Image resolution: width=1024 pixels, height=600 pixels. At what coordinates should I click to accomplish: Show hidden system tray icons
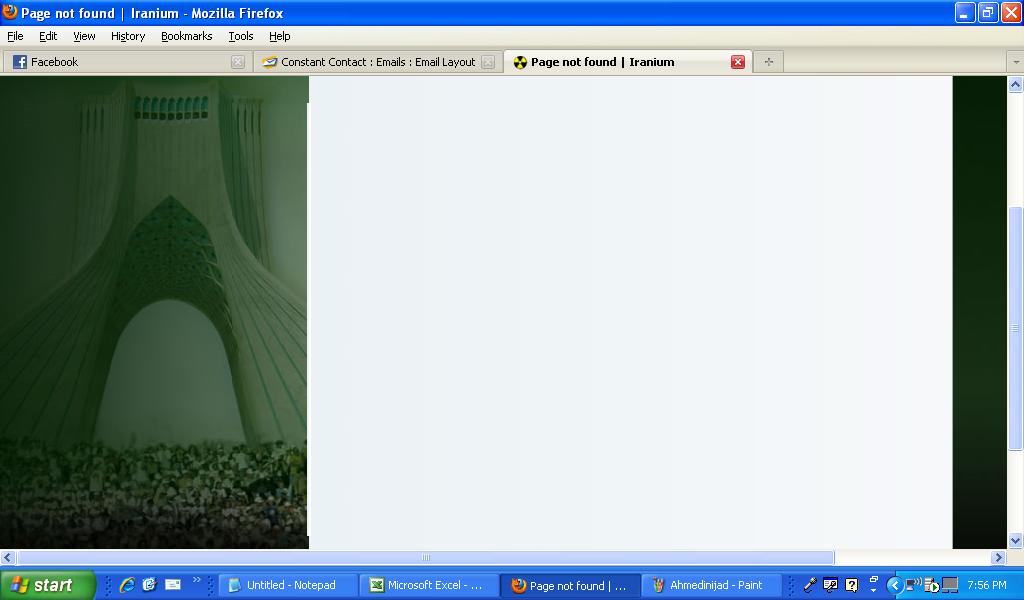[x=895, y=586]
